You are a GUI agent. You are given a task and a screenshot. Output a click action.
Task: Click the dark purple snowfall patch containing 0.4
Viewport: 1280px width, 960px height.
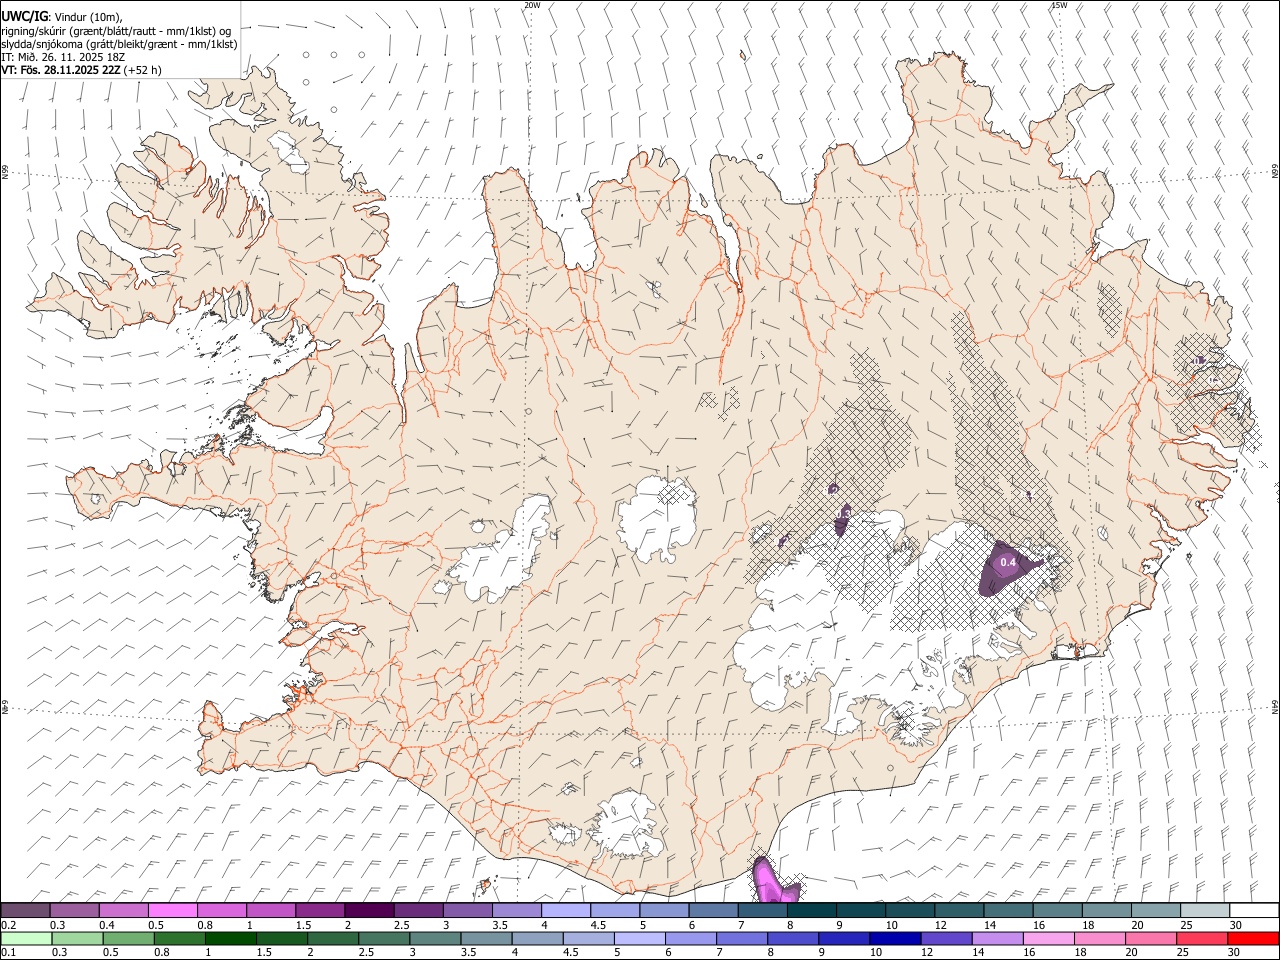pyautogui.click(x=1005, y=568)
